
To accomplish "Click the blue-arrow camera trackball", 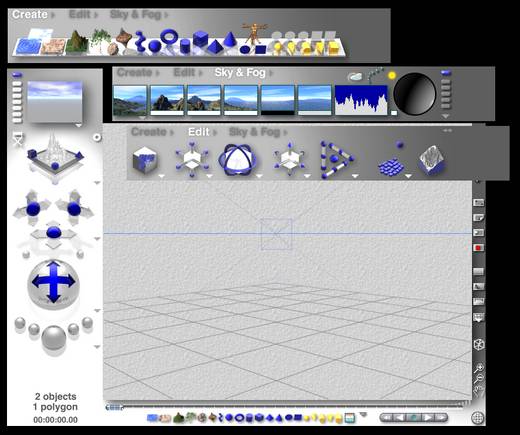I will [x=53, y=283].
